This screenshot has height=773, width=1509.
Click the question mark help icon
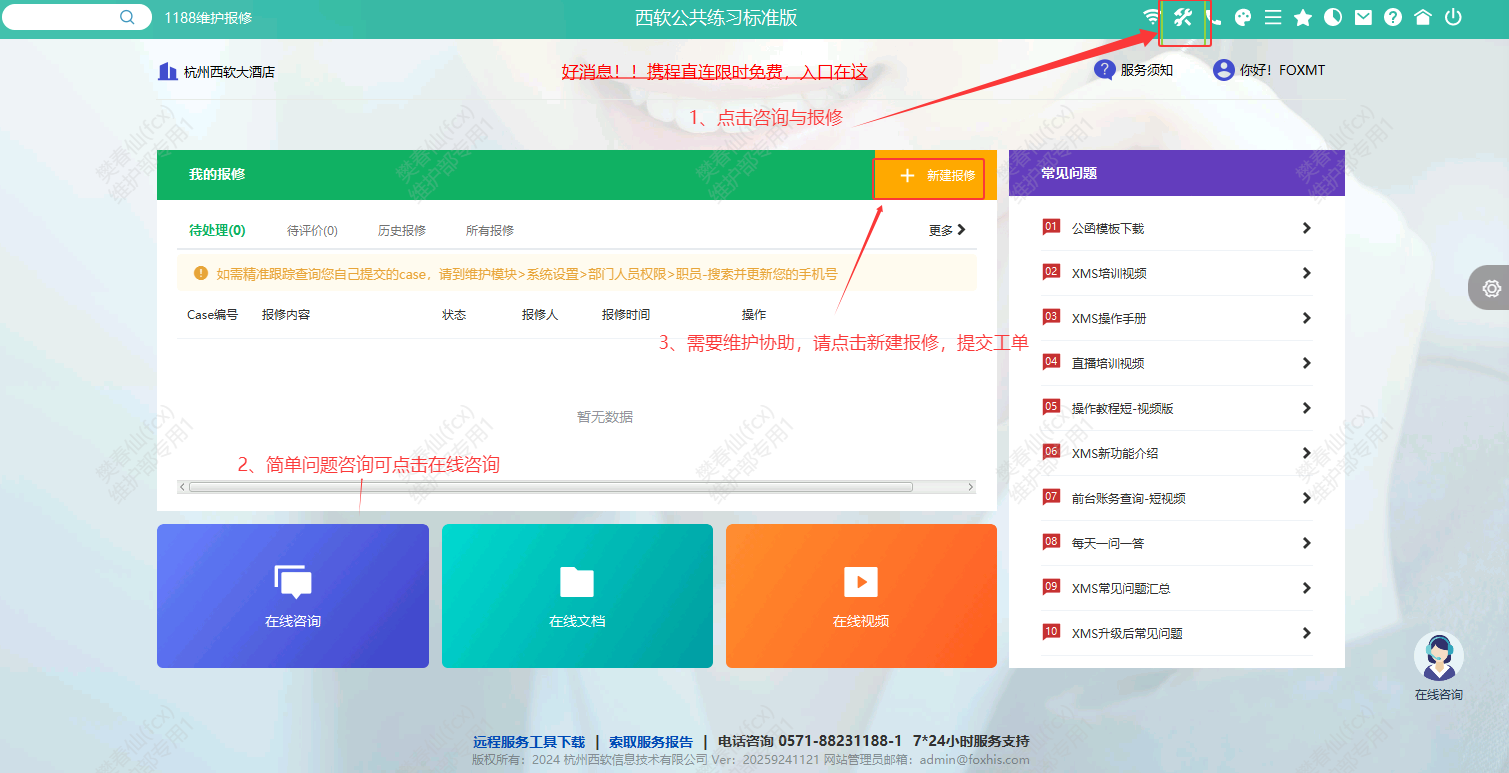coord(1392,17)
